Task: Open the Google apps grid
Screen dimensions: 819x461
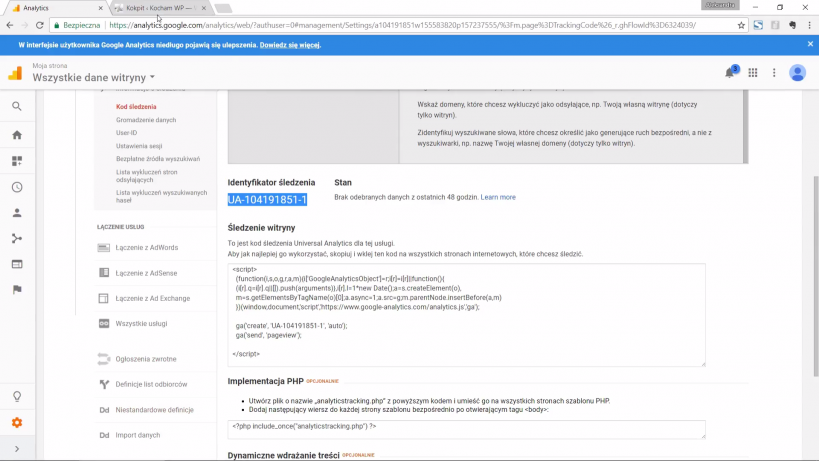Action: [753, 73]
